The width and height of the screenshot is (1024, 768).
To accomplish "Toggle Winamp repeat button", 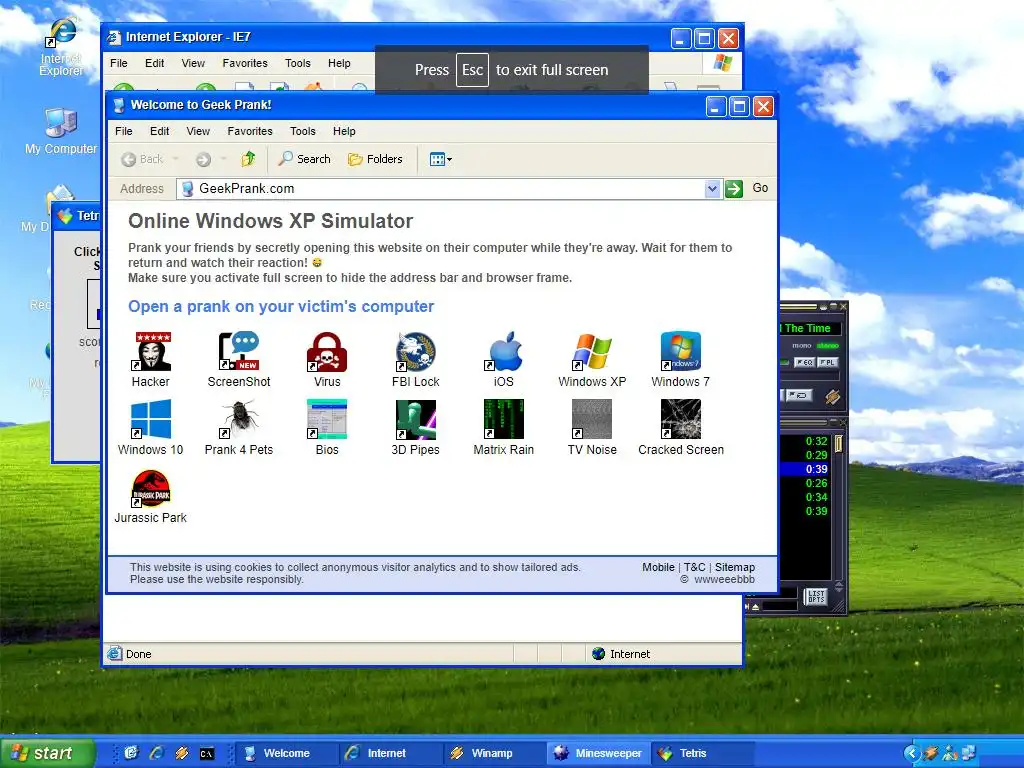I will click(x=797, y=395).
